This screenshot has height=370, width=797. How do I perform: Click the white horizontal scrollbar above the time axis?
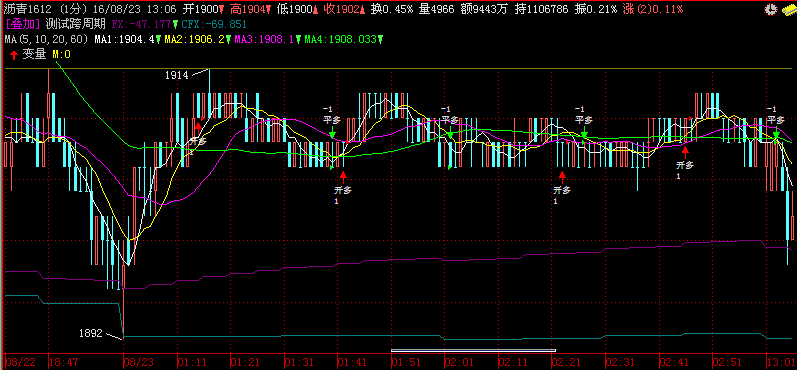(x=473, y=350)
